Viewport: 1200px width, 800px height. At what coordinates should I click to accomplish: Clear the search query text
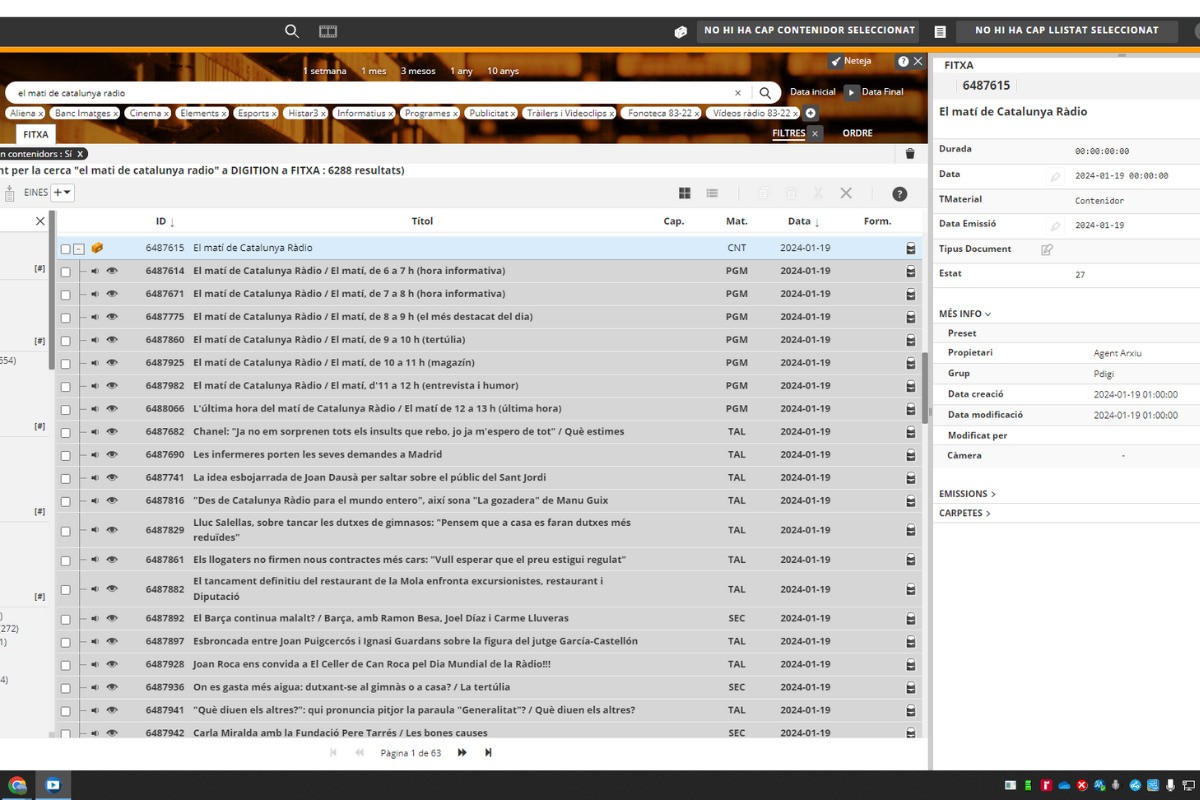coord(738,93)
